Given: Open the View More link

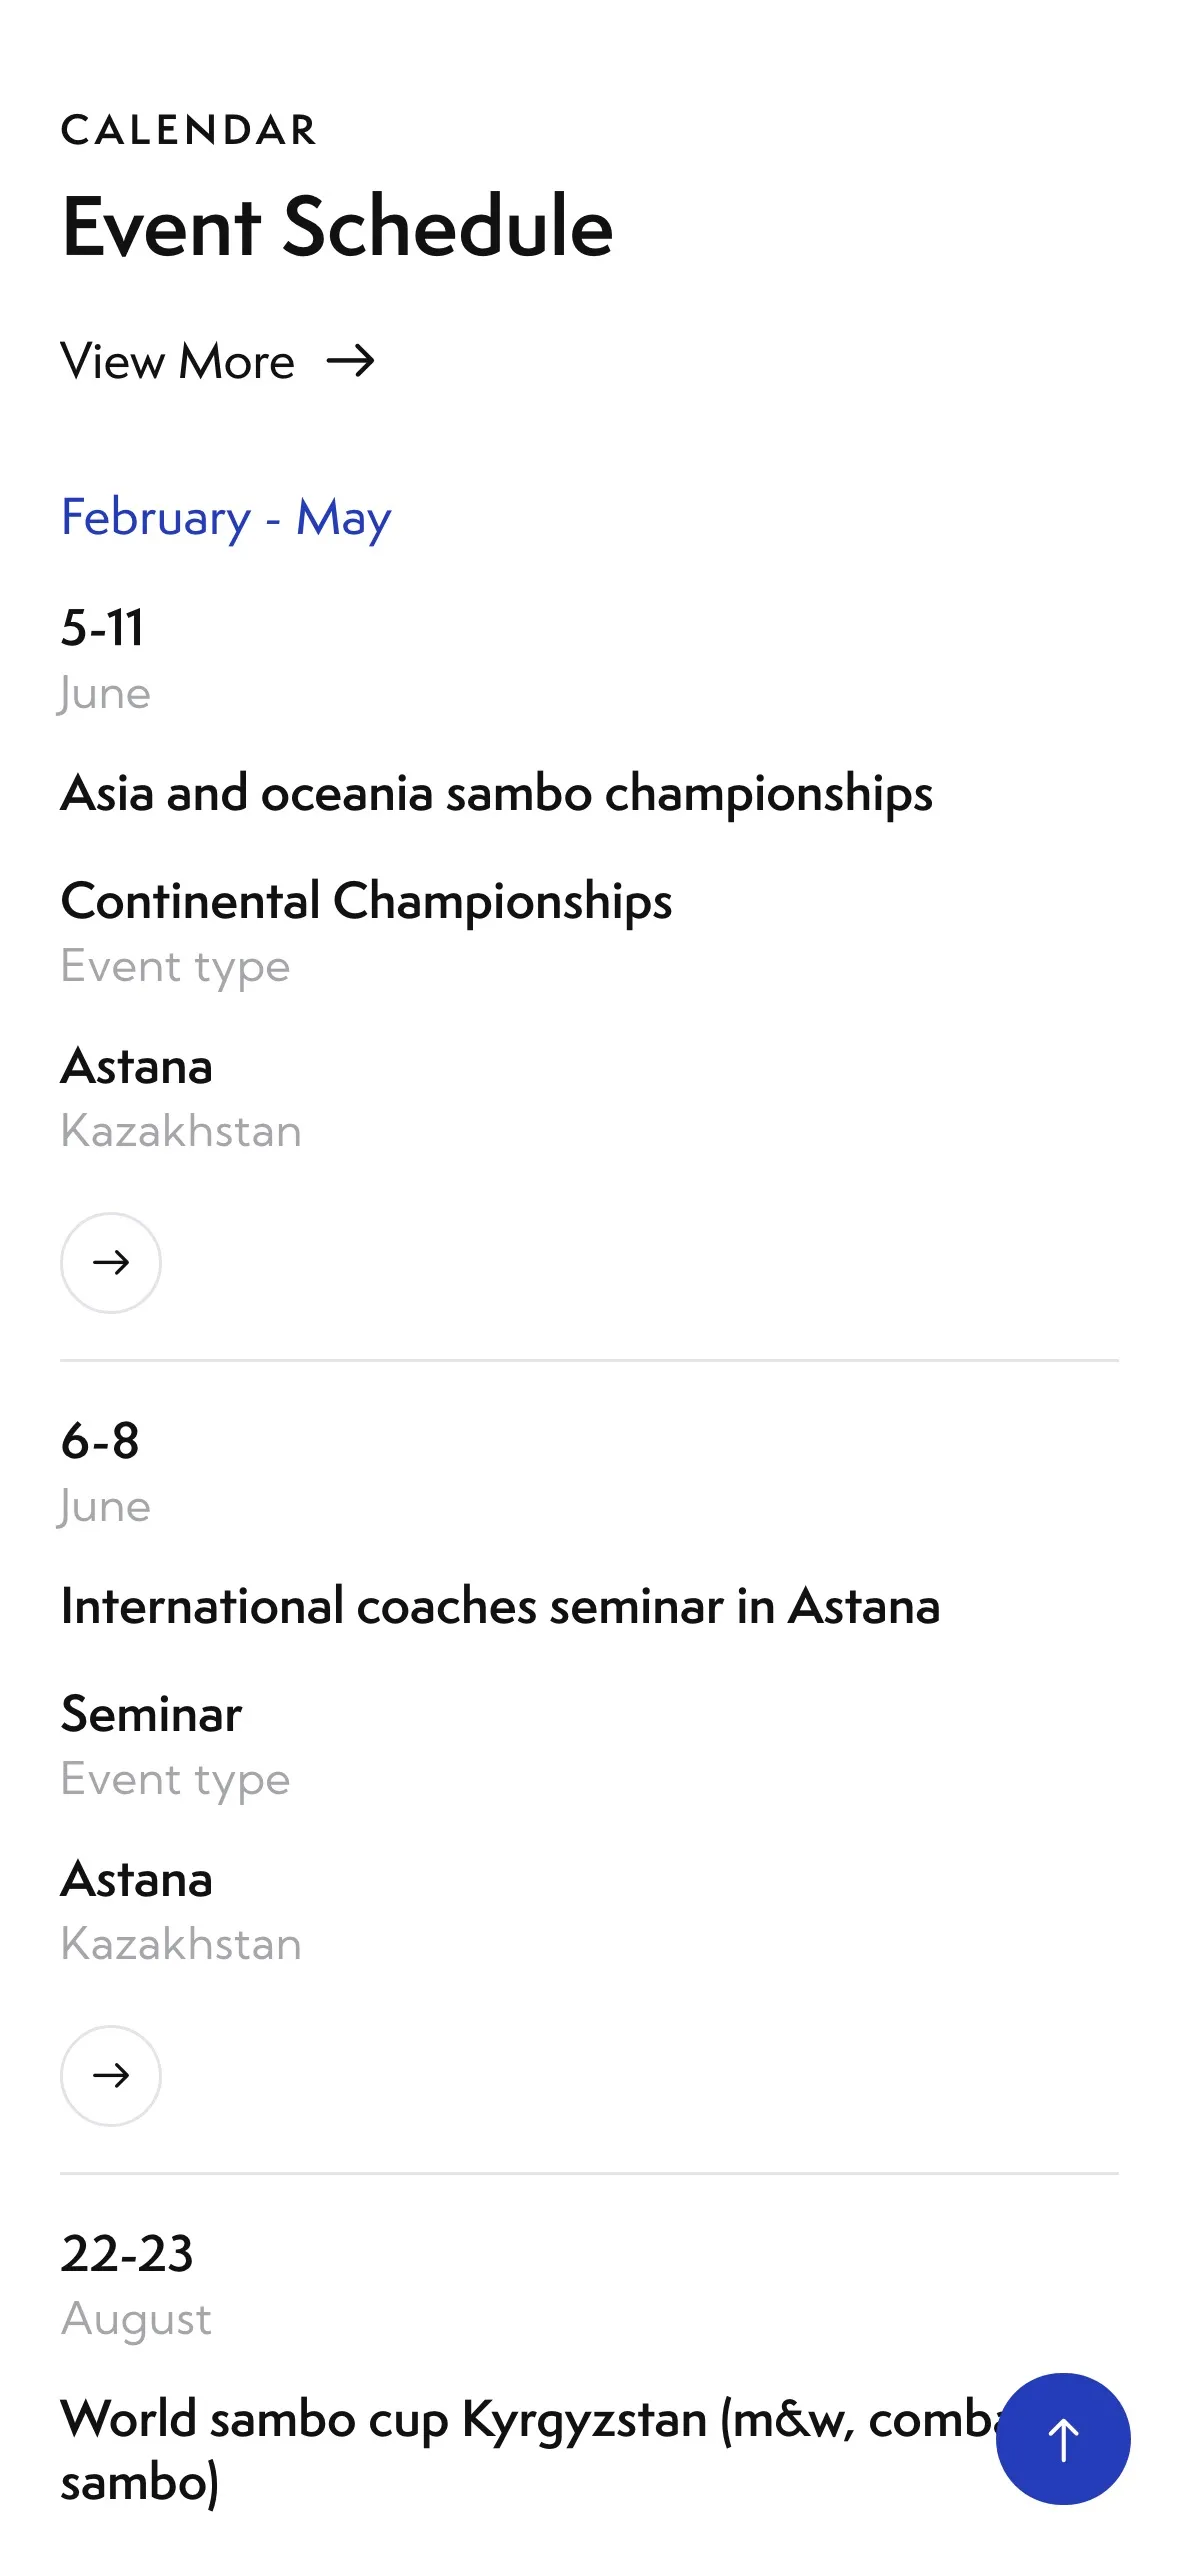Looking at the screenshot, I should pos(217,360).
